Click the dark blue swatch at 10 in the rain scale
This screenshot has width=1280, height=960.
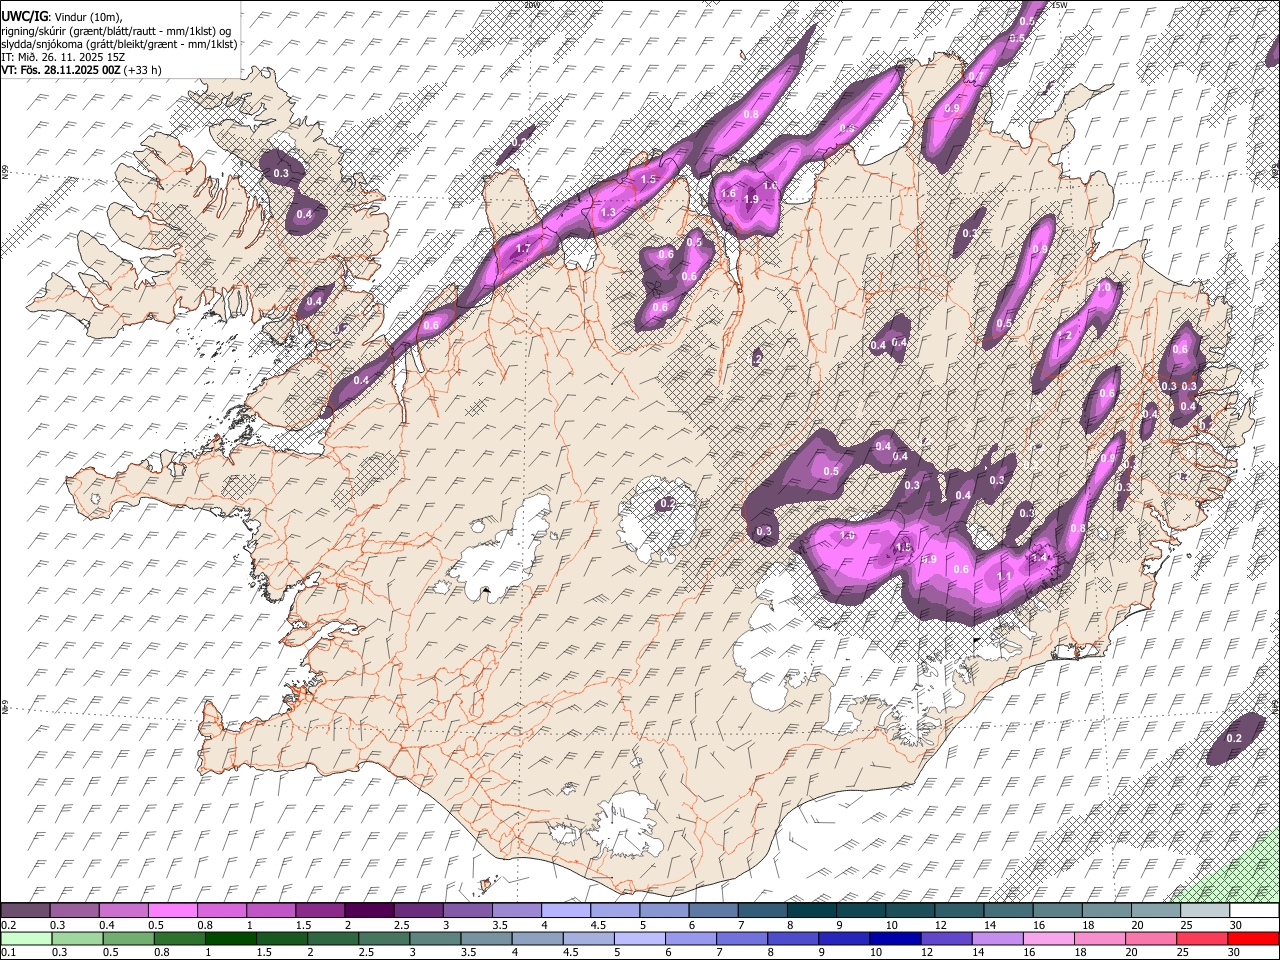896,938
